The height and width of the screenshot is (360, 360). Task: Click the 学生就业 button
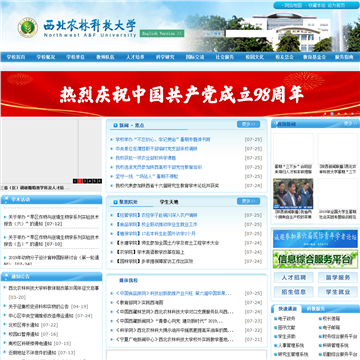point(338,292)
